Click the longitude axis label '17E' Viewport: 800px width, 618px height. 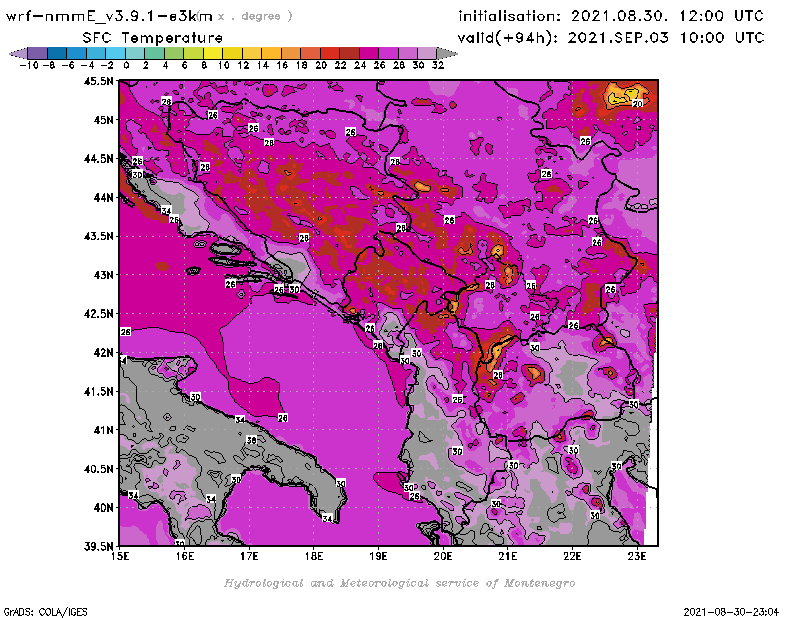[249, 556]
